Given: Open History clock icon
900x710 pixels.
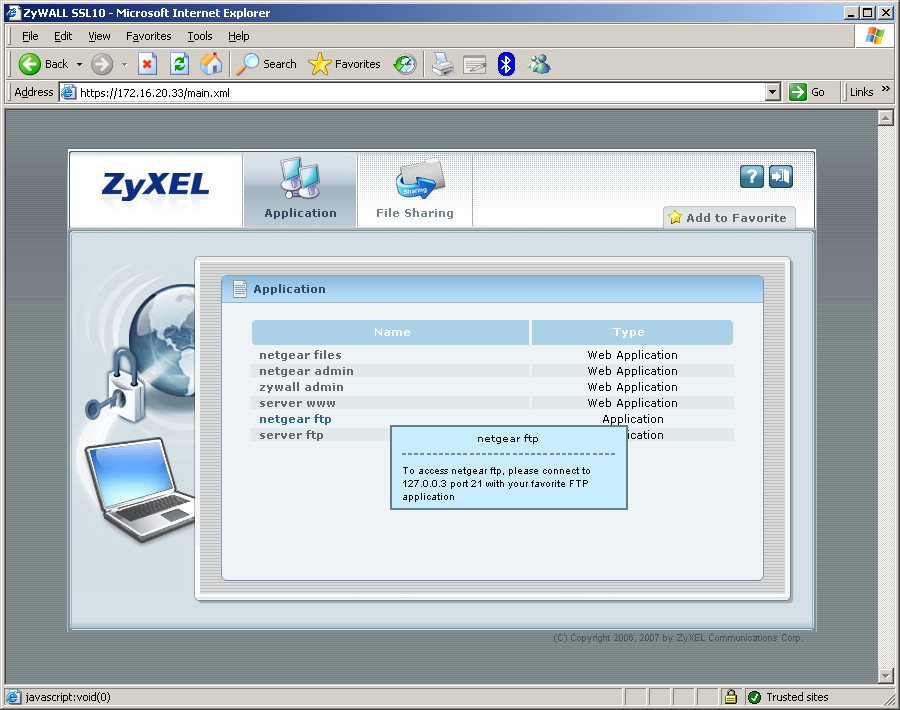Looking at the screenshot, I should tap(405, 64).
